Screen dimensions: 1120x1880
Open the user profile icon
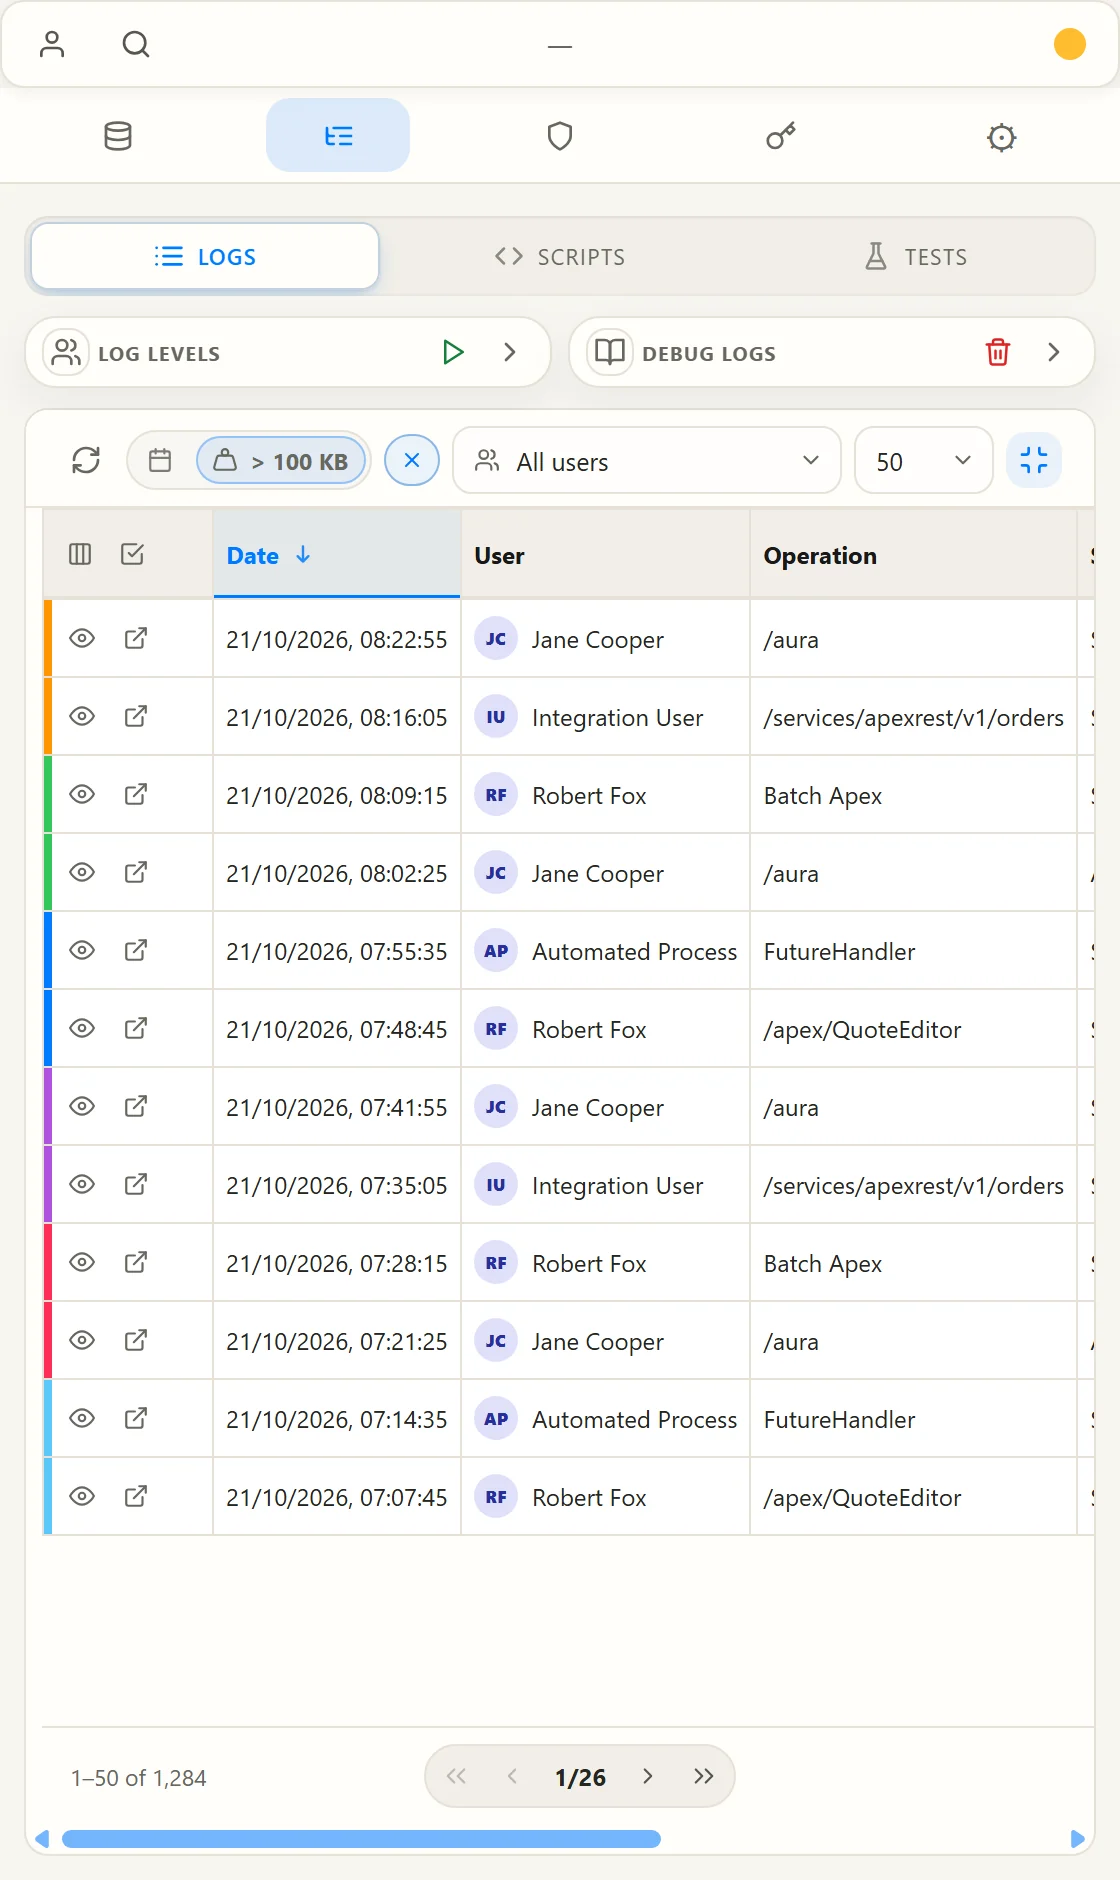(x=52, y=44)
